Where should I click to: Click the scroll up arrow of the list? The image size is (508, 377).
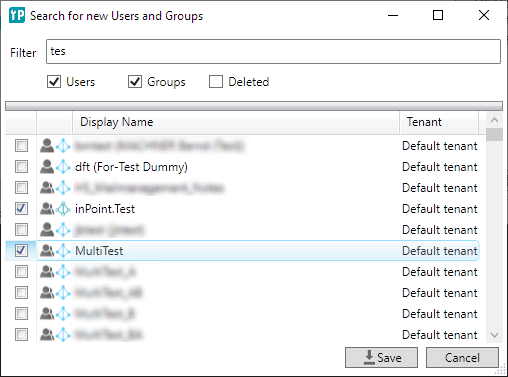click(494, 120)
